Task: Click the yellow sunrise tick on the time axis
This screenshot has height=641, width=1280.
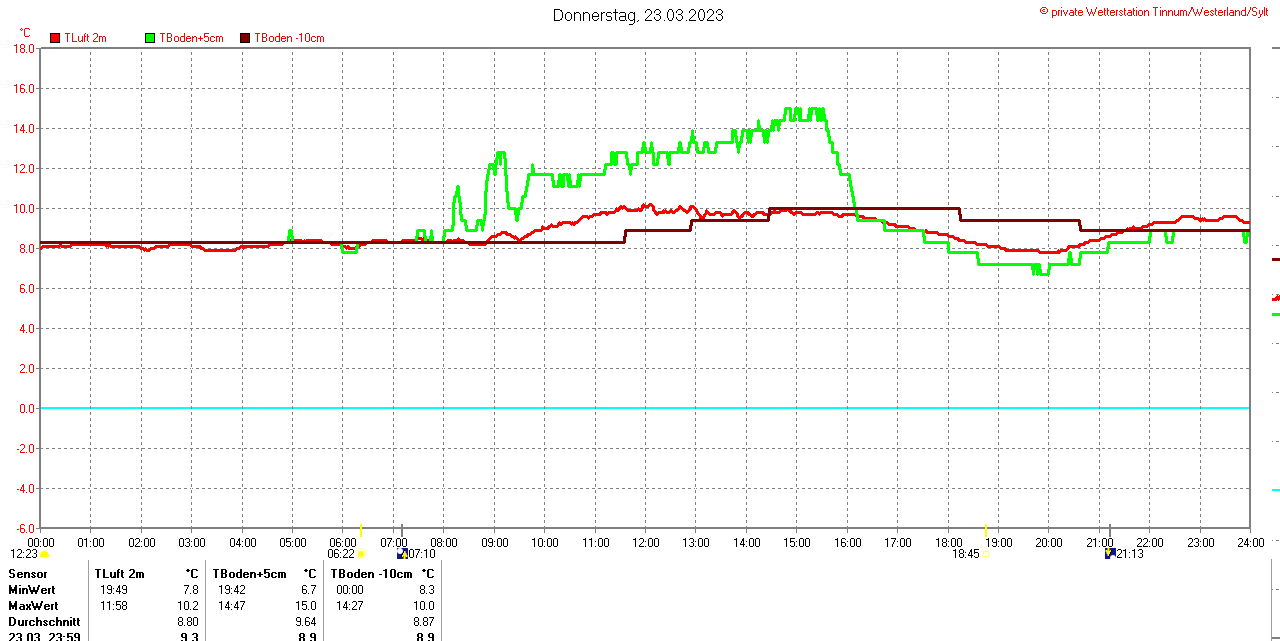Action: (360, 530)
